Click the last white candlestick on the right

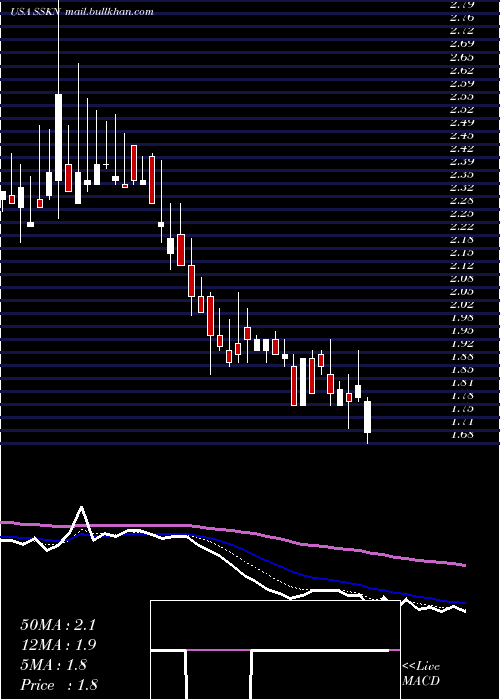367,417
